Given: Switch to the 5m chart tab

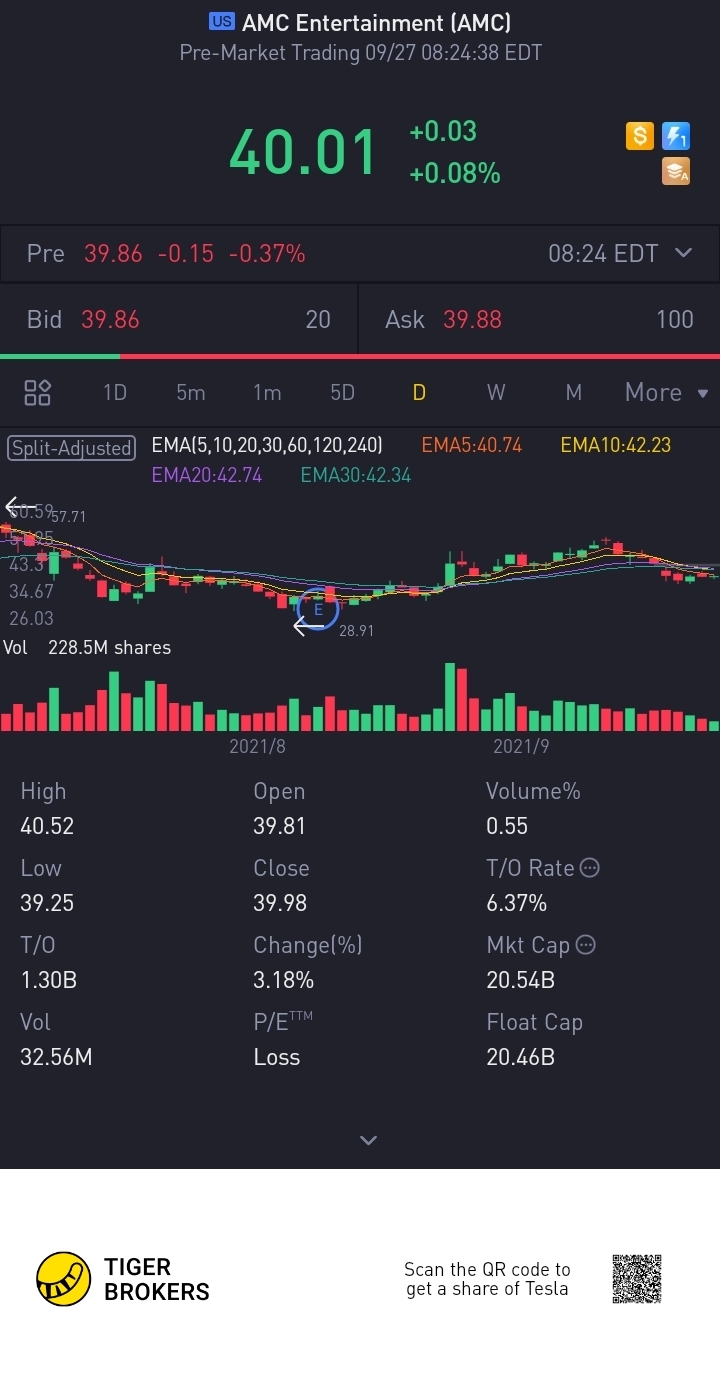Looking at the screenshot, I should (190, 392).
